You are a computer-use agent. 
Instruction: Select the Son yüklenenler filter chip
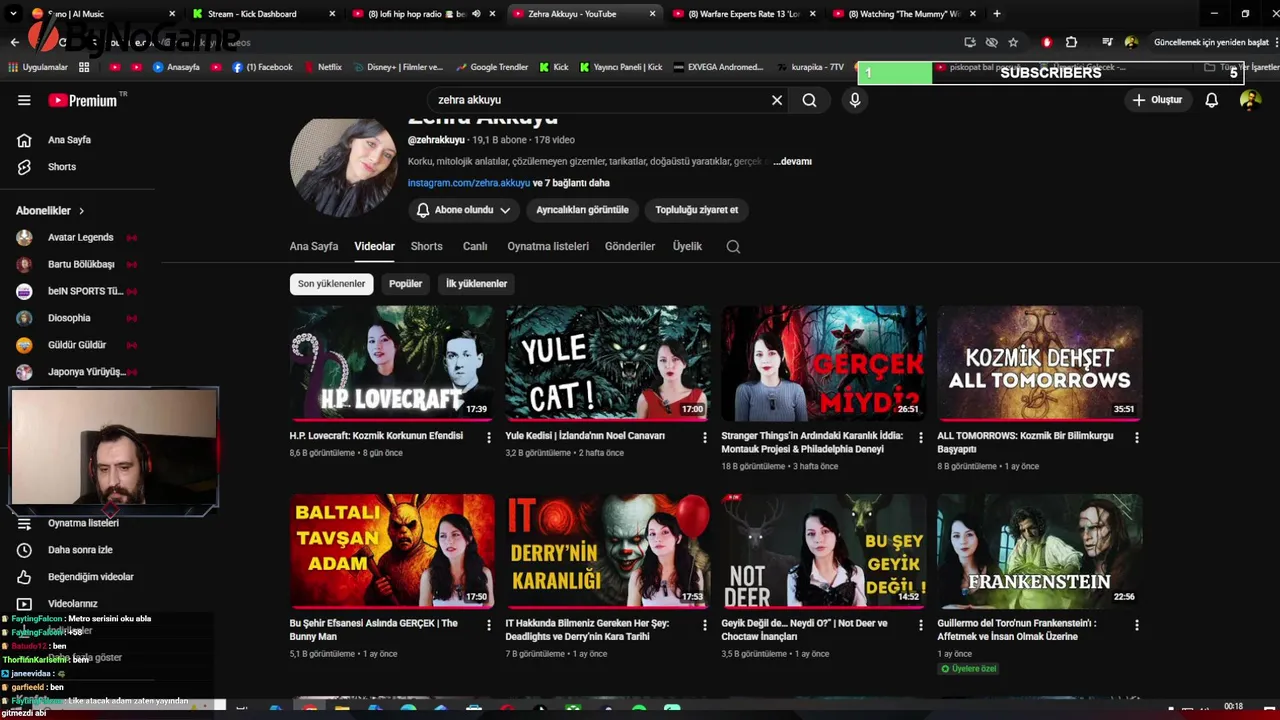tap(331, 284)
